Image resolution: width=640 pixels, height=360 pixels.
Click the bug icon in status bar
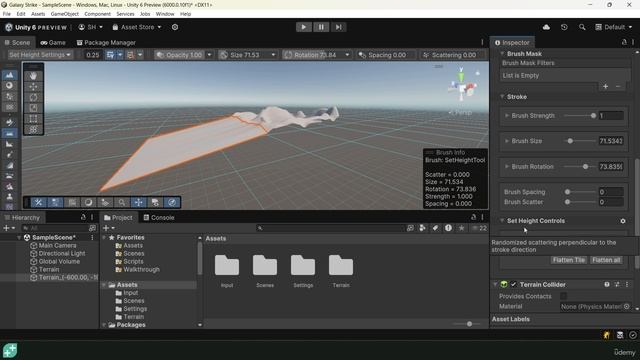[x=607, y=335]
